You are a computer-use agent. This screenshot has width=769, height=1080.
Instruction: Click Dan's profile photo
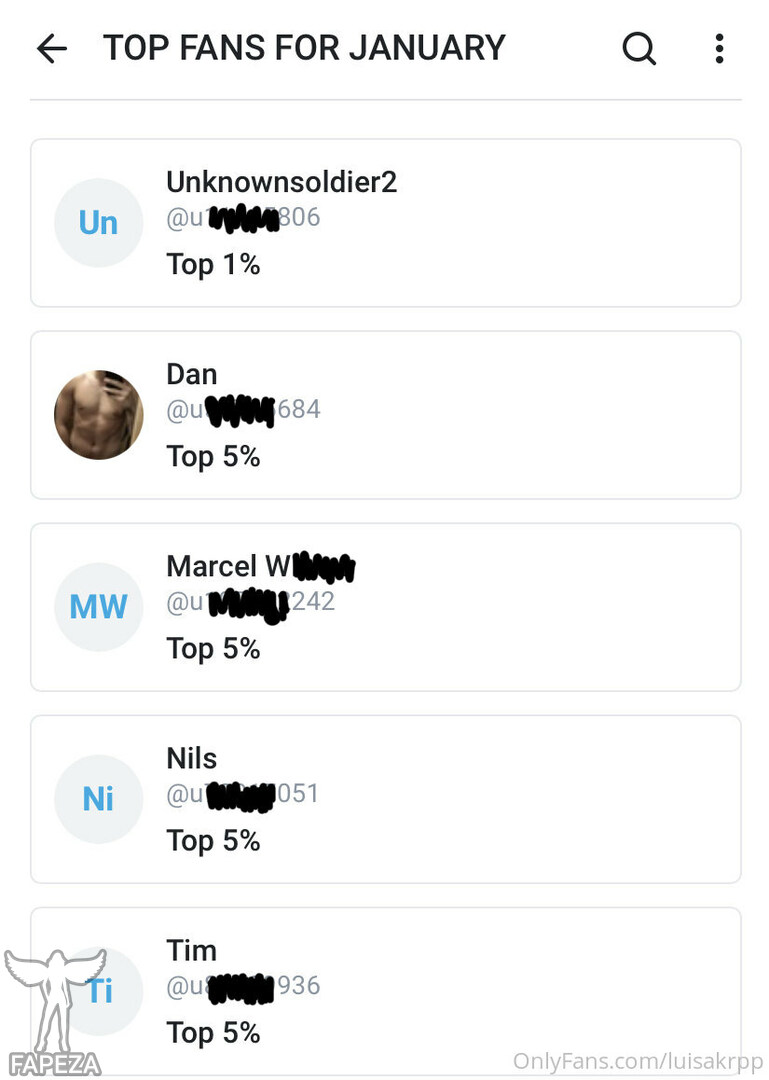tap(98, 415)
